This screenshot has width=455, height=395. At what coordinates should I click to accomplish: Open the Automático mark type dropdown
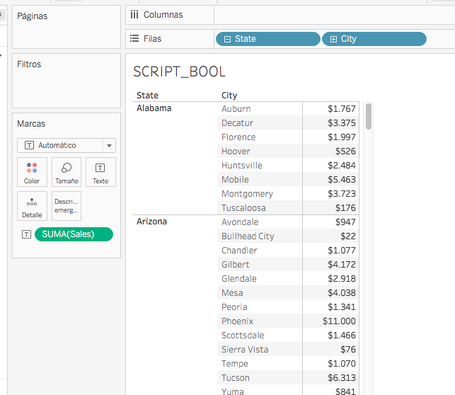(66, 145)
